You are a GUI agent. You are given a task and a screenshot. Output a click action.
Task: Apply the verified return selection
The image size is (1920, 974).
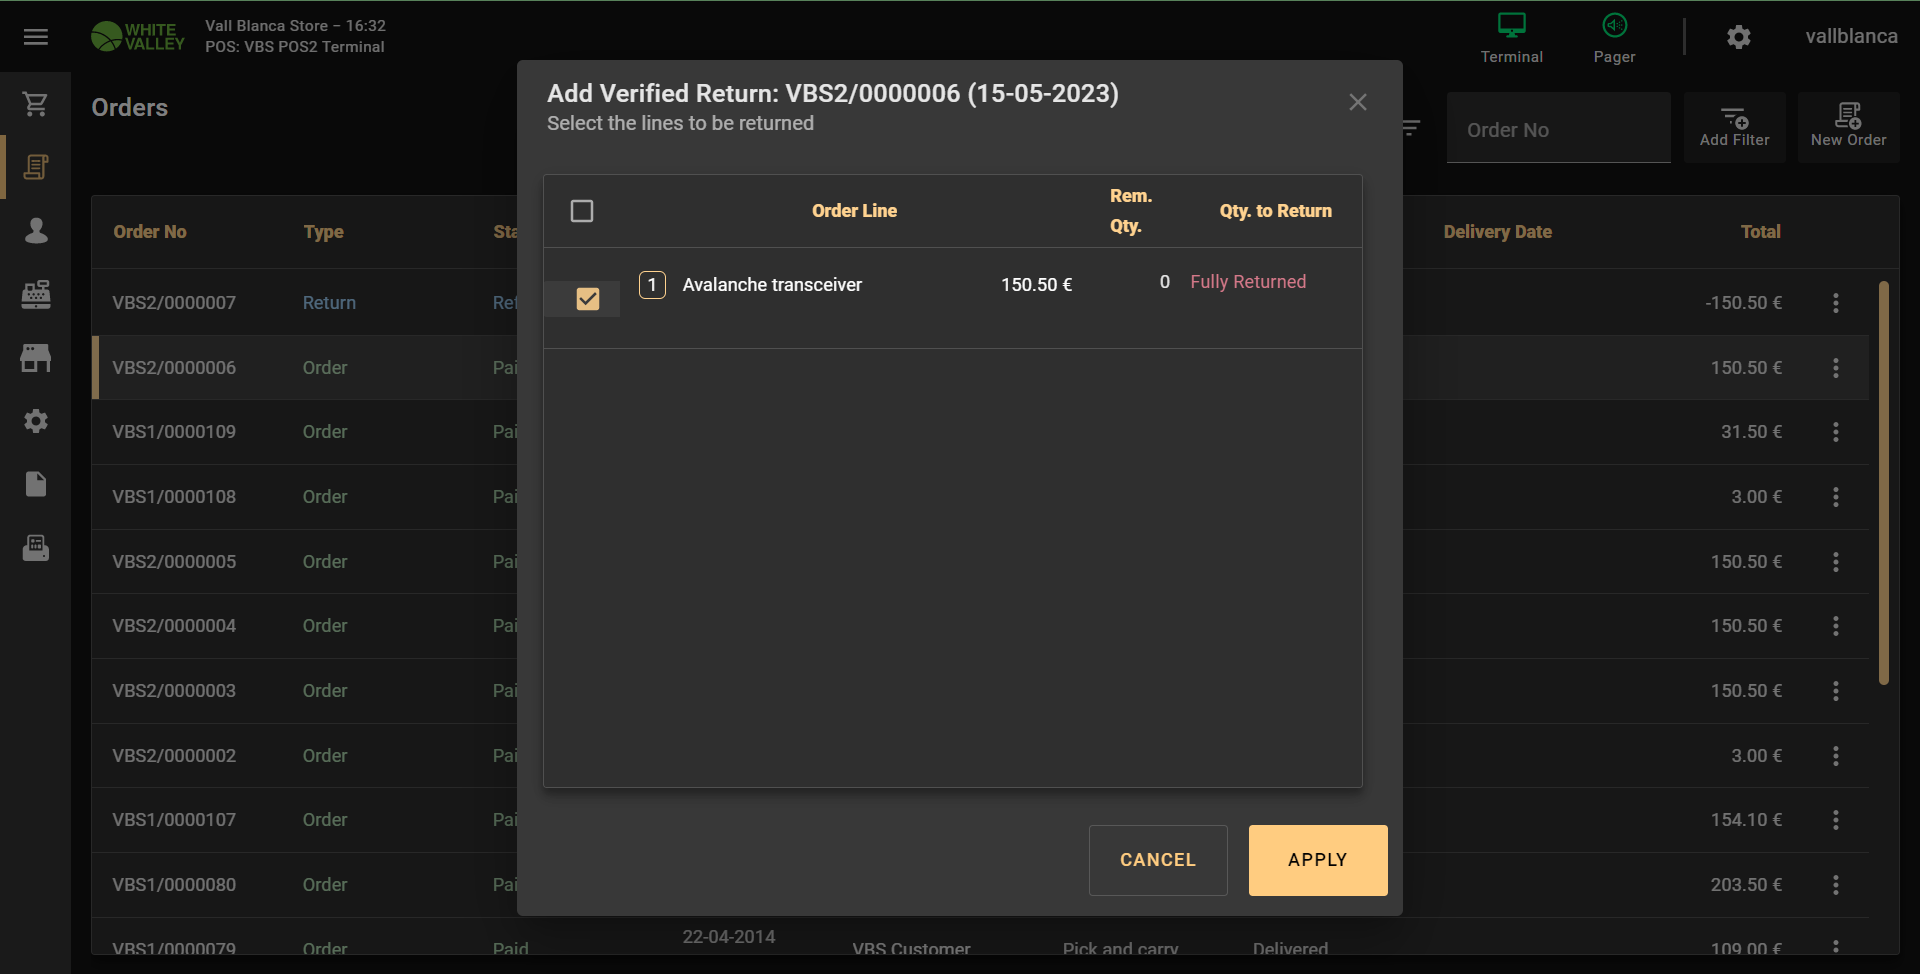click(1317, 860)
